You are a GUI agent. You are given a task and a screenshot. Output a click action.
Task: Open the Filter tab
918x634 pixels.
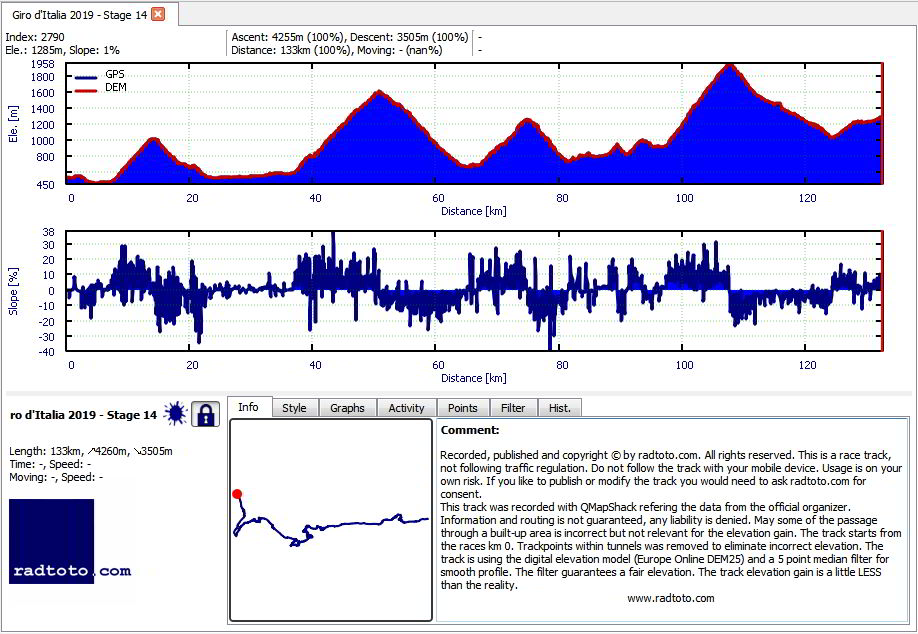coord(513,408)
